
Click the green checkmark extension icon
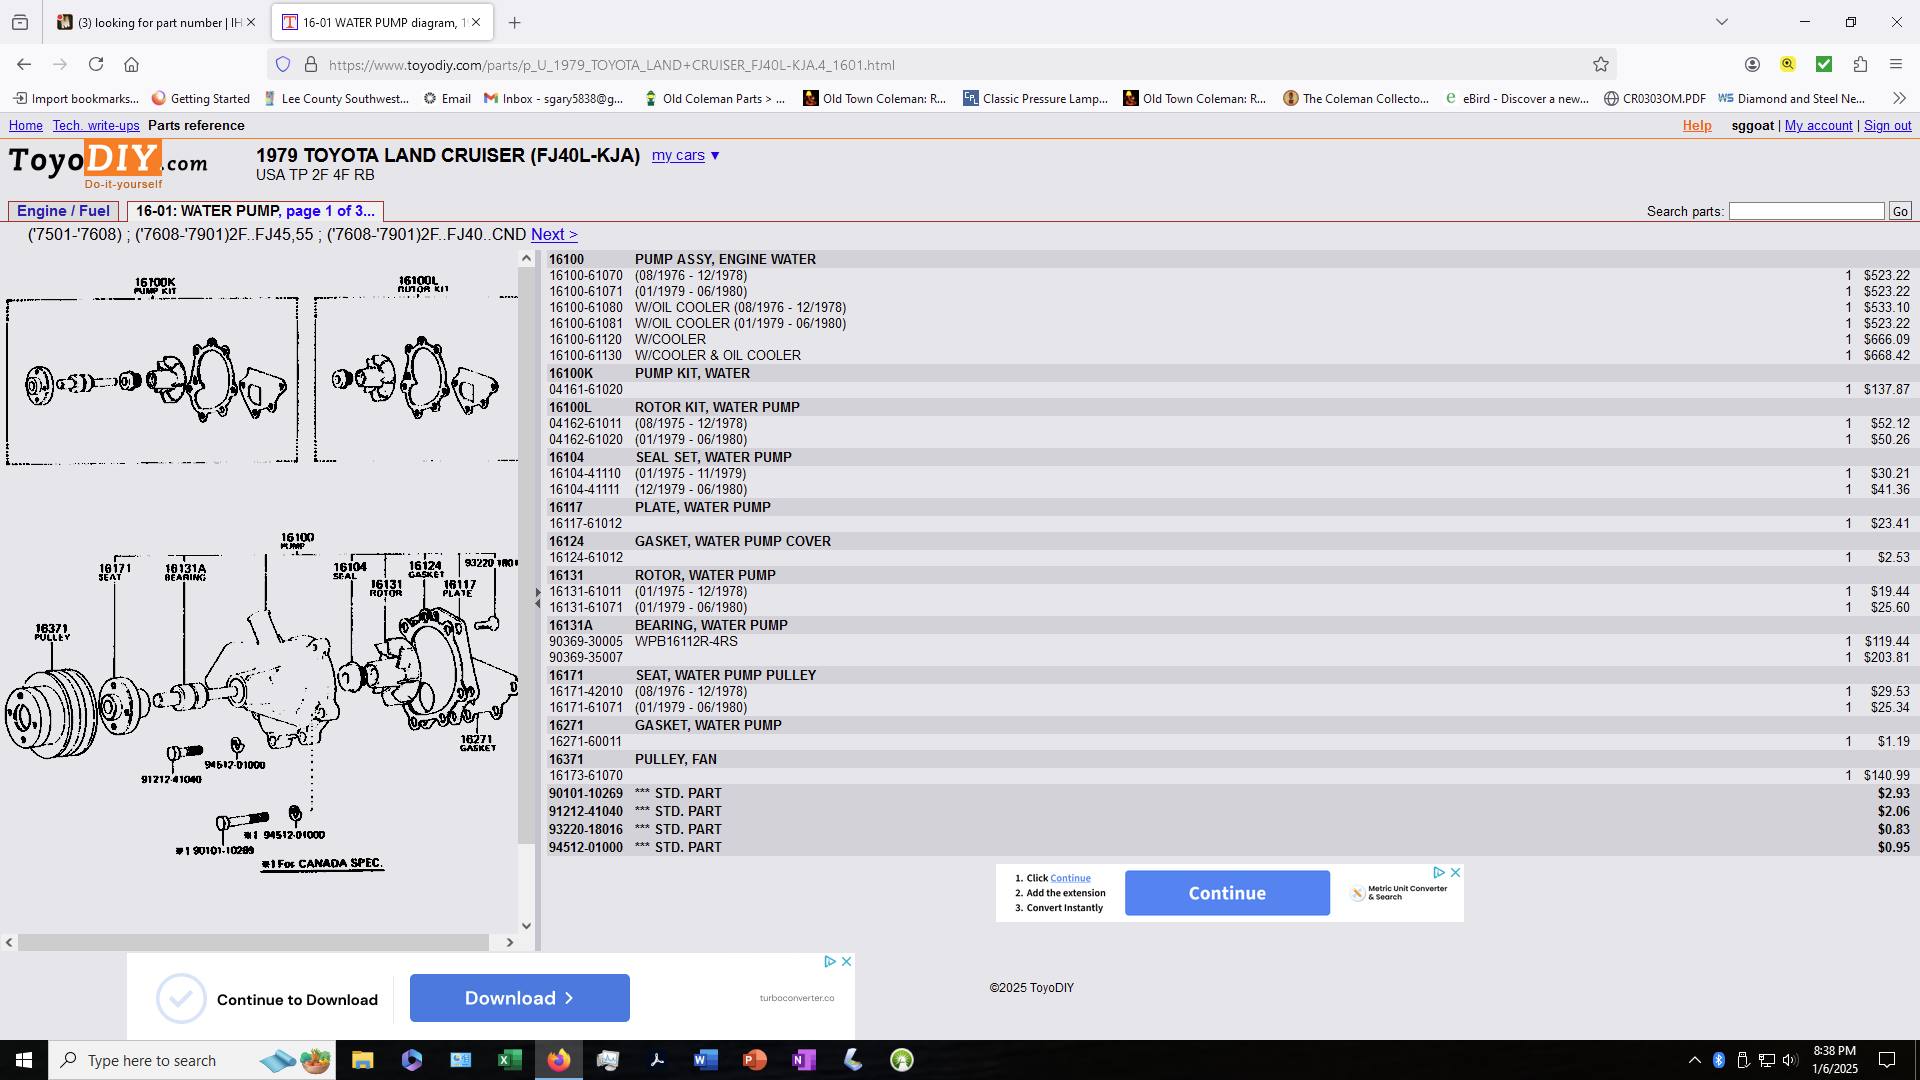(1824, 64)
